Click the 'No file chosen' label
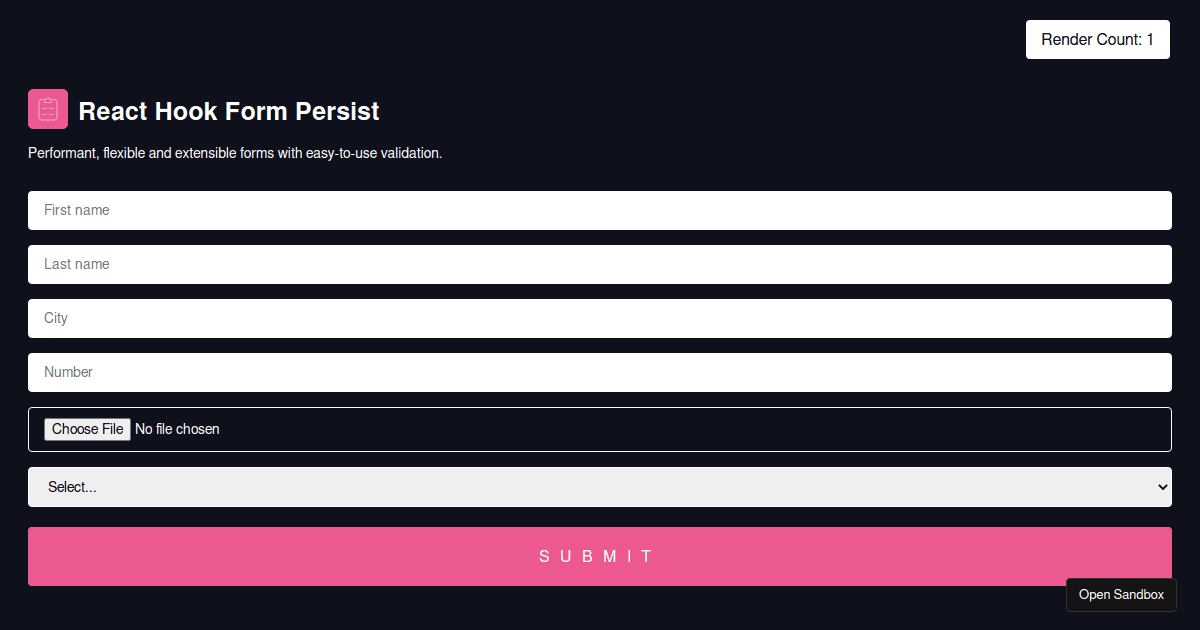Image resolution: width=1200 pixels, height=630 pixels. (x=177, y=429)
